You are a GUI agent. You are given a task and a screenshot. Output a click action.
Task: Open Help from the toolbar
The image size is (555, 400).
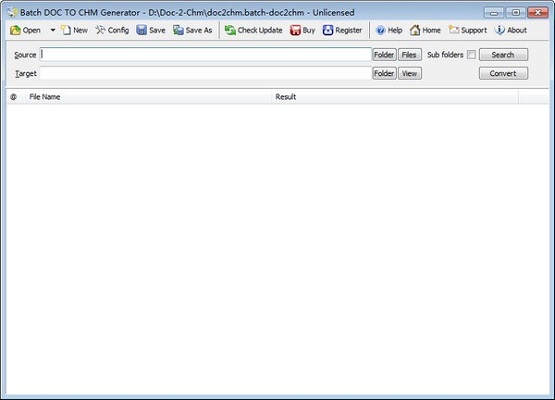tap(389, 30)
